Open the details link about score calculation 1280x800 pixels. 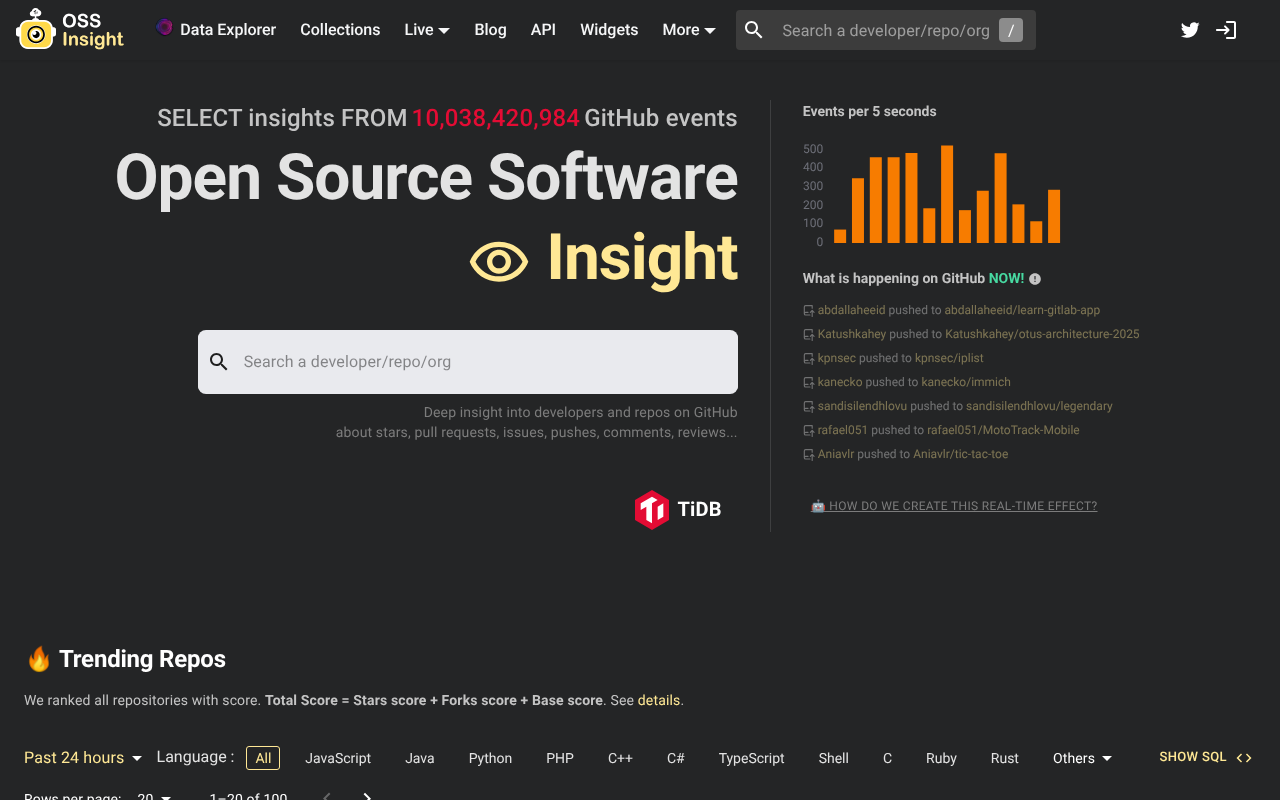[659, 700]
